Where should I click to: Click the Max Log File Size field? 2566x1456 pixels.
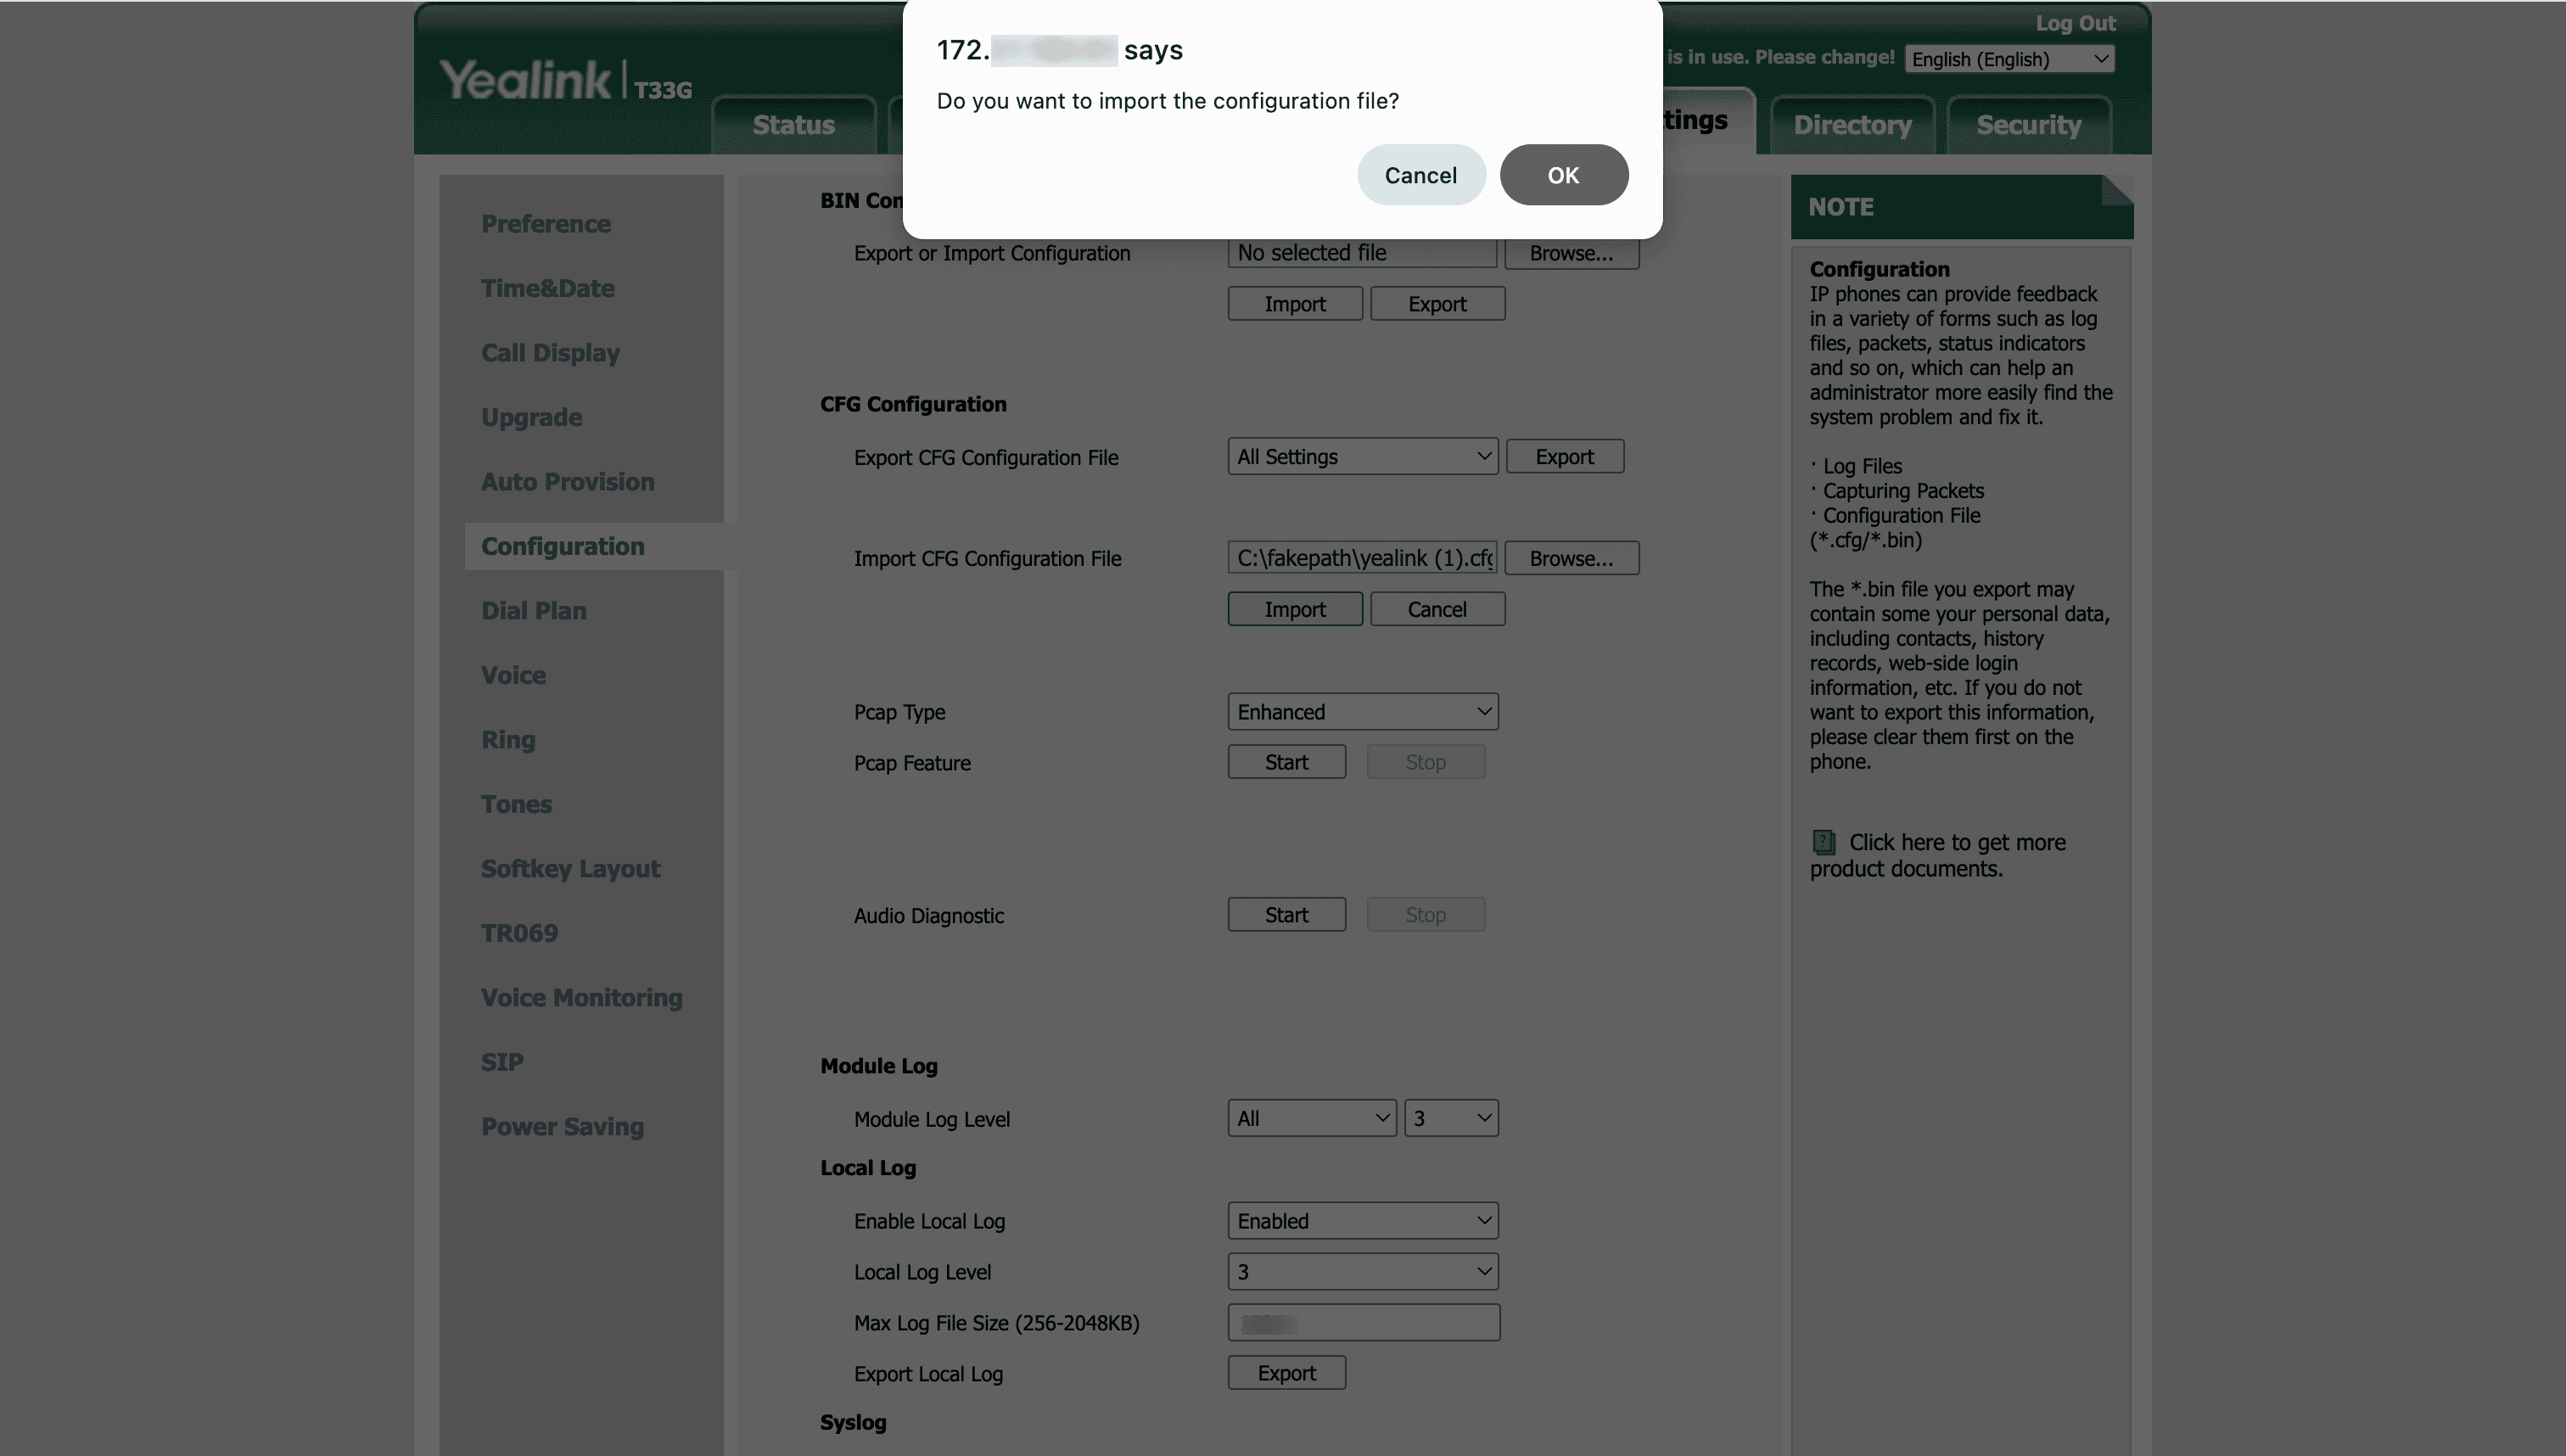[1363, 1323]
